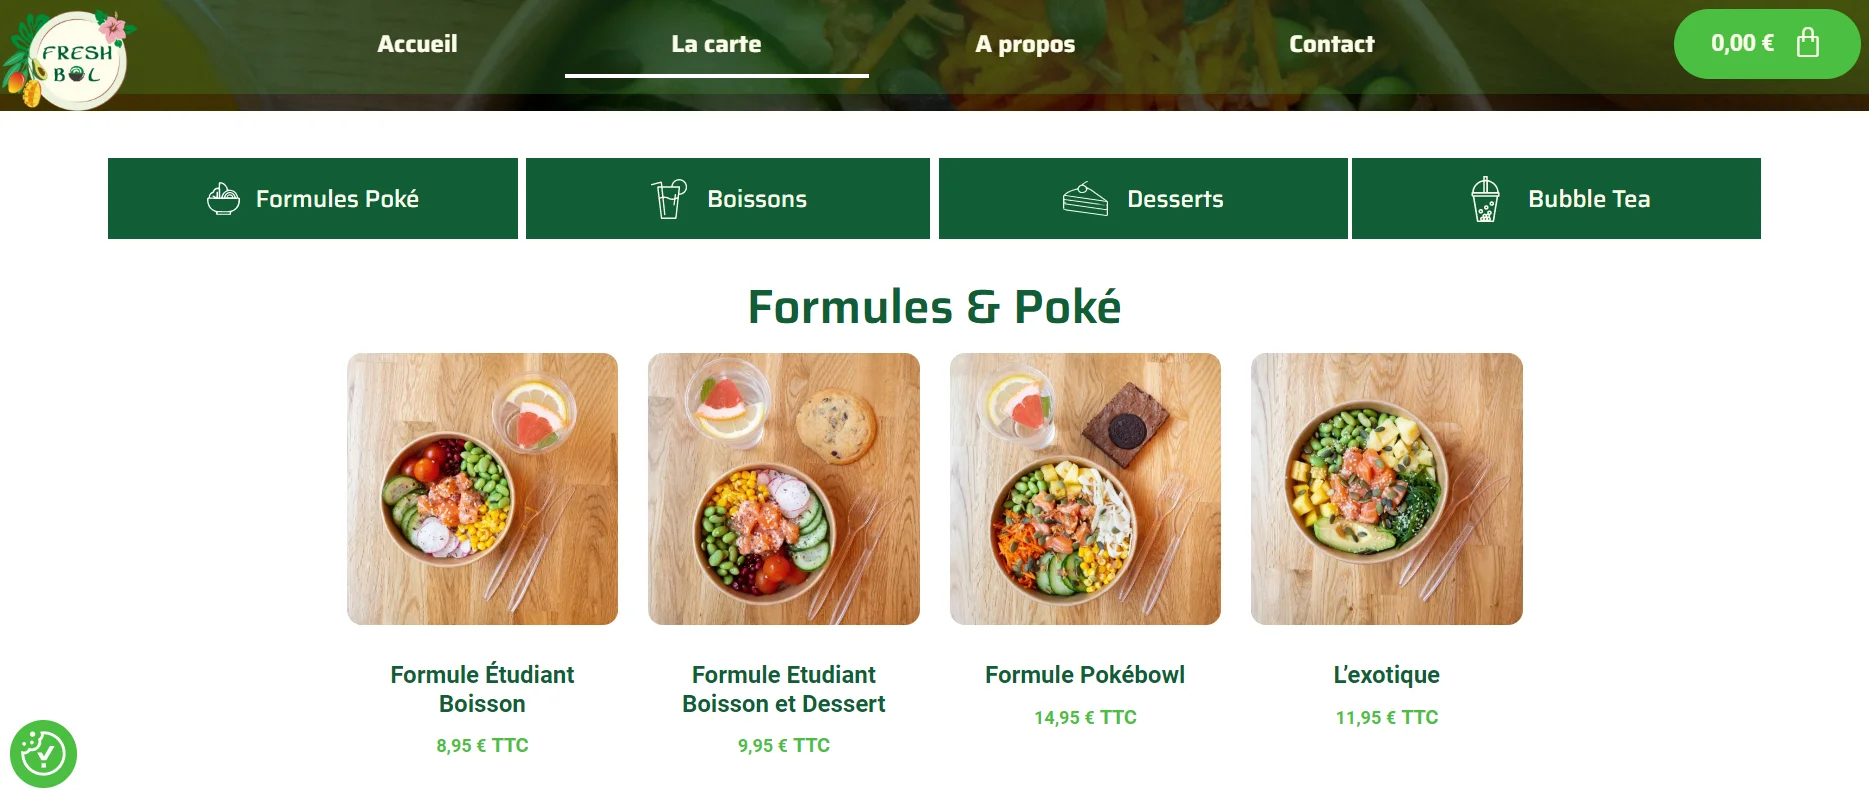Open the A propos page
The width and height of the screenshot is (1869, 805).
point(1025,44)
